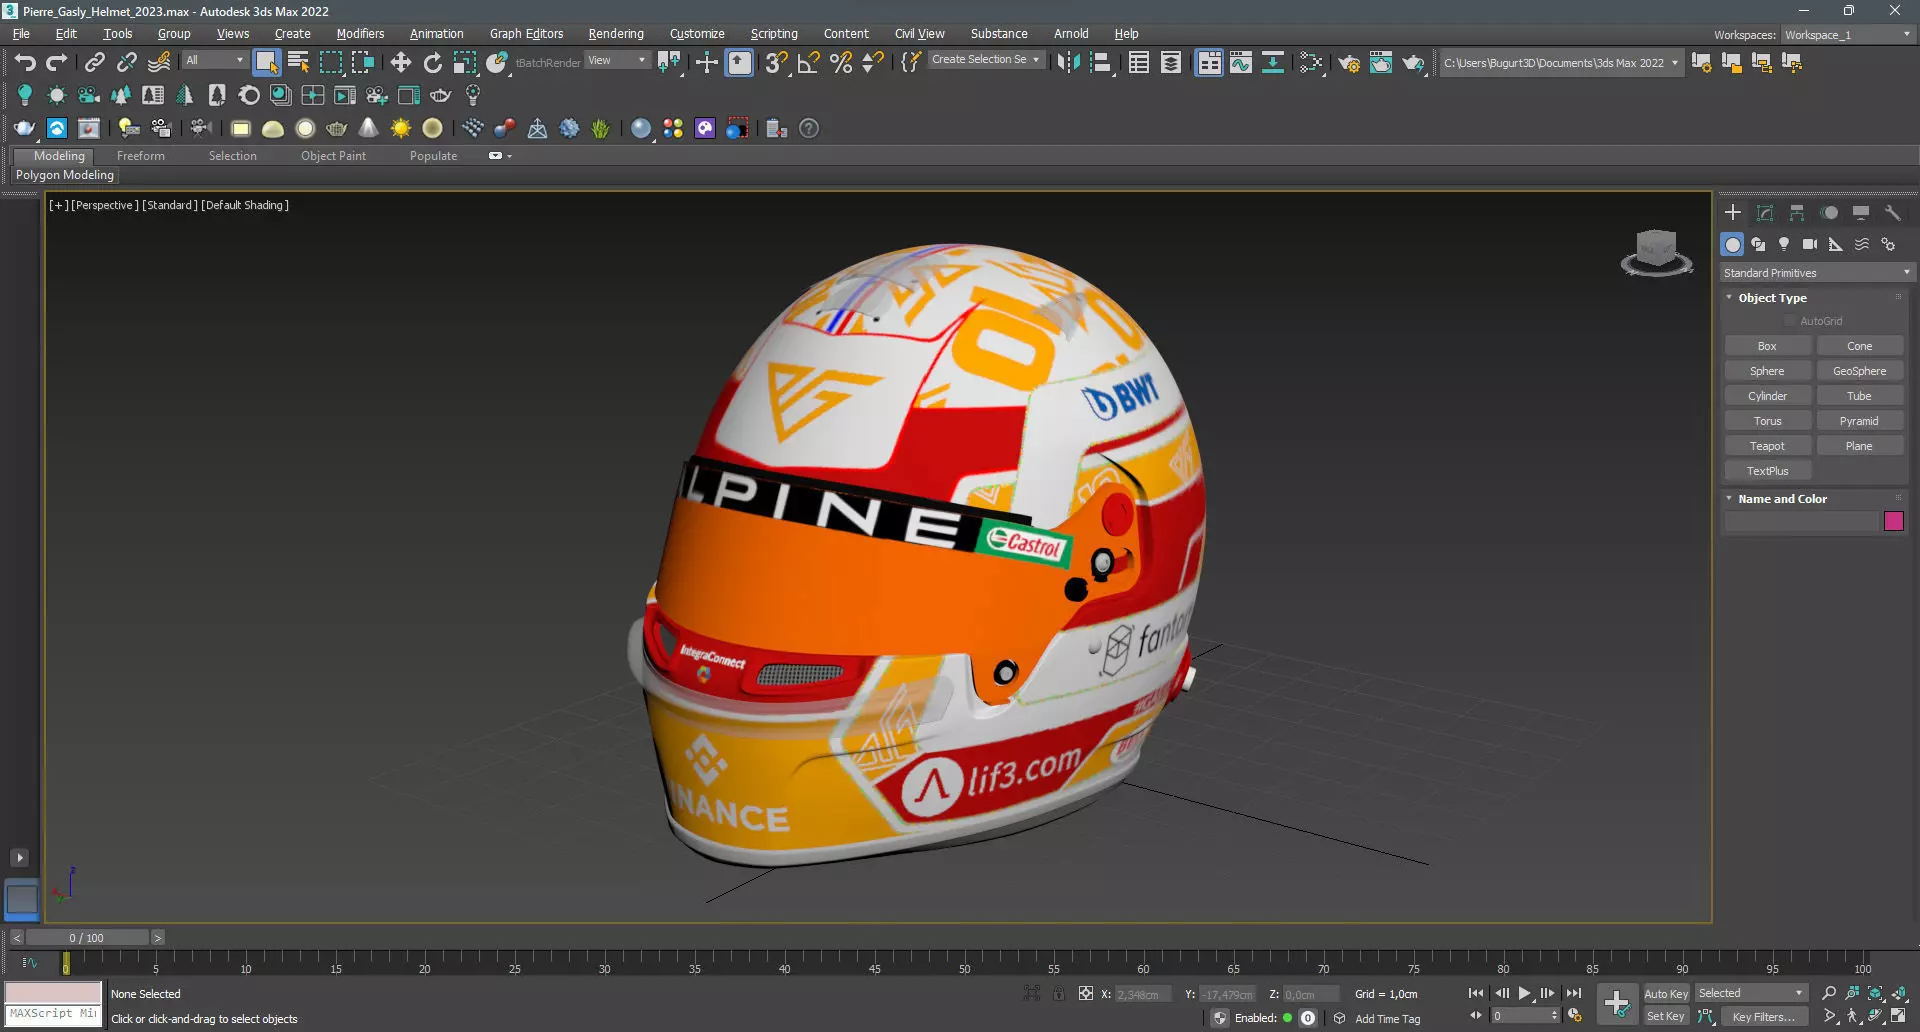Open the Modifiers menu
1920x1032 pixels.
coord(360,34)
